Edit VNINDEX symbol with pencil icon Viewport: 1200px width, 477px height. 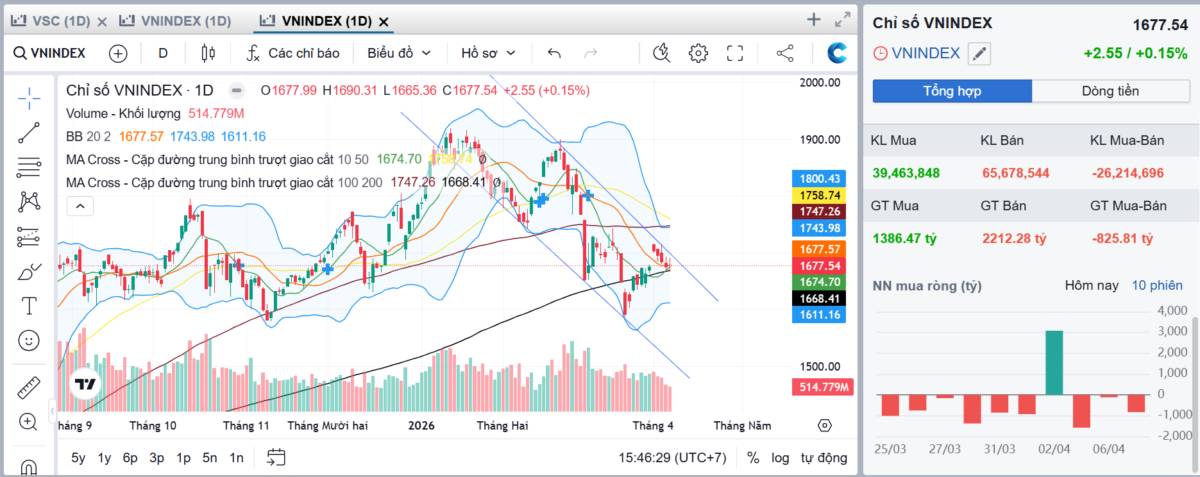[979, 54]
